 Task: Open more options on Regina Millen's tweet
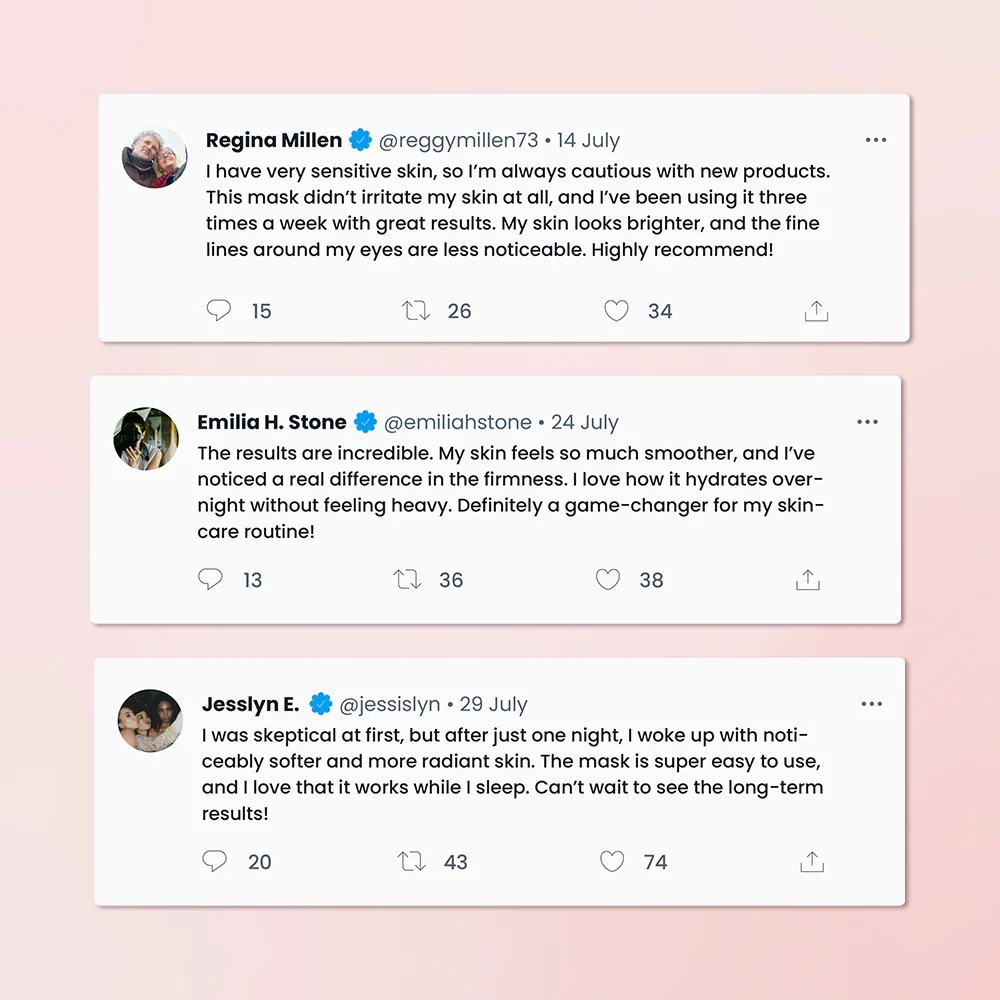click(876, 140)
